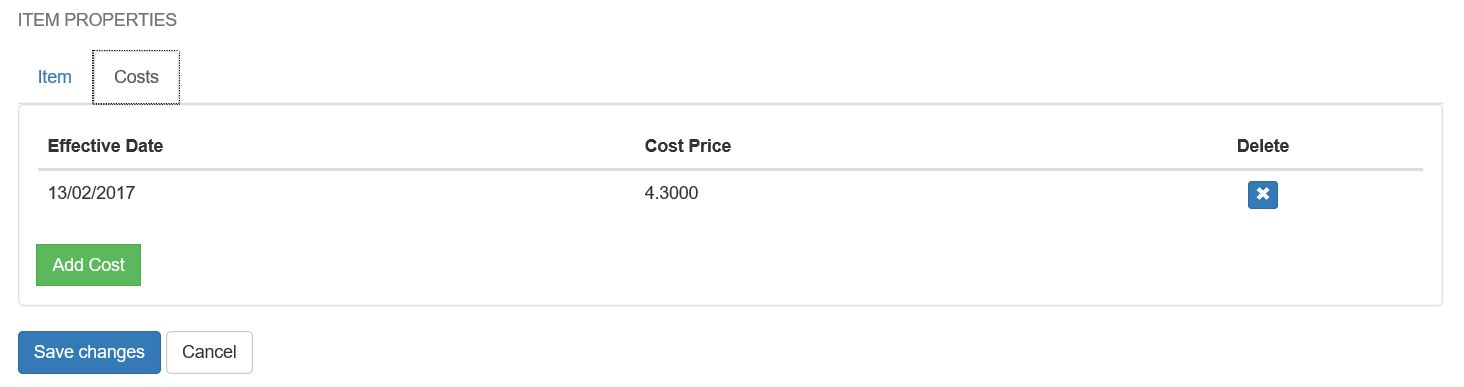Click the Delete column header

[x=1263, y=146]
